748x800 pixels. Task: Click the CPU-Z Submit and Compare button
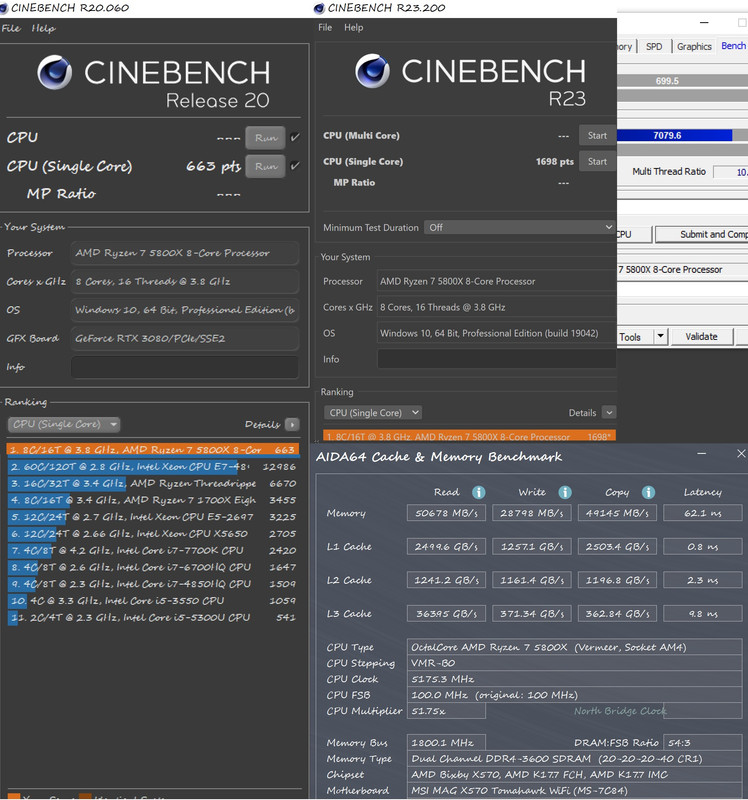[702, 234]
